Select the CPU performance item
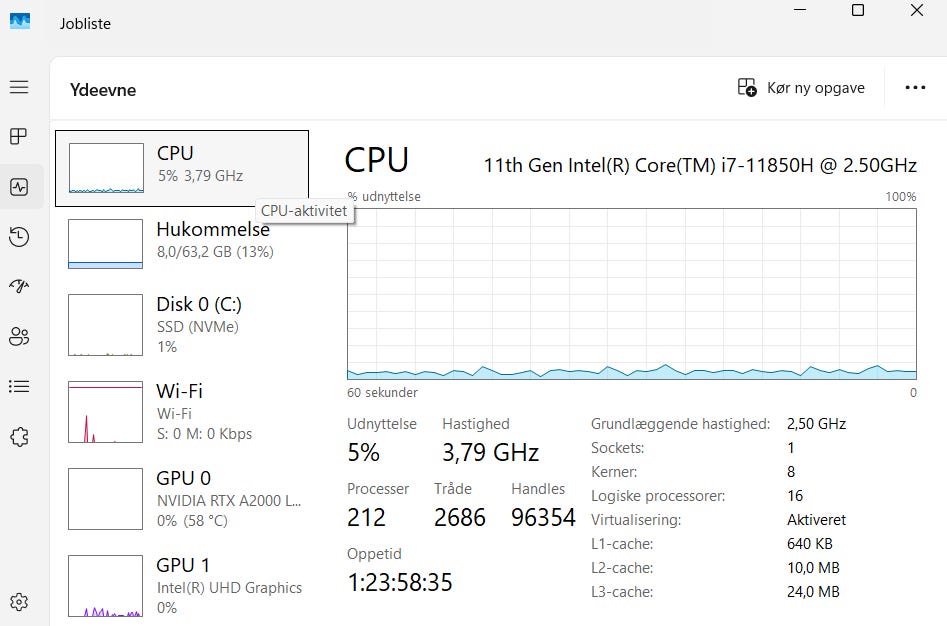The image size is (947, 626). (x=182, y=168)
